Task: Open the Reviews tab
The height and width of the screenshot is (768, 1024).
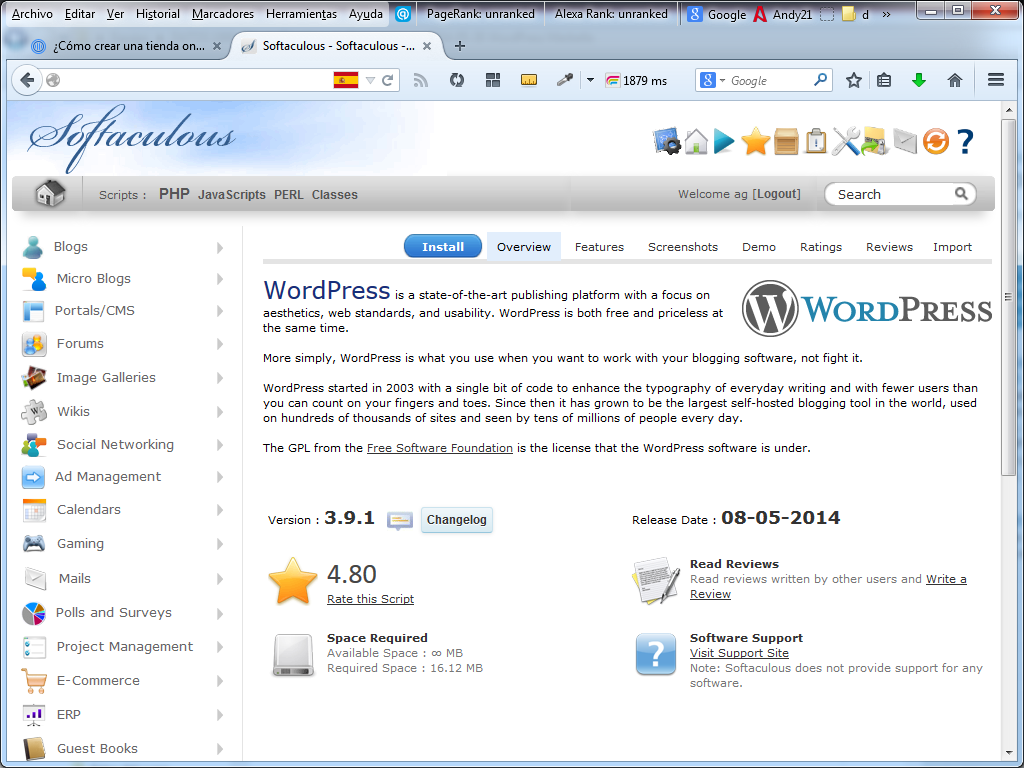Action: (889, 247)
